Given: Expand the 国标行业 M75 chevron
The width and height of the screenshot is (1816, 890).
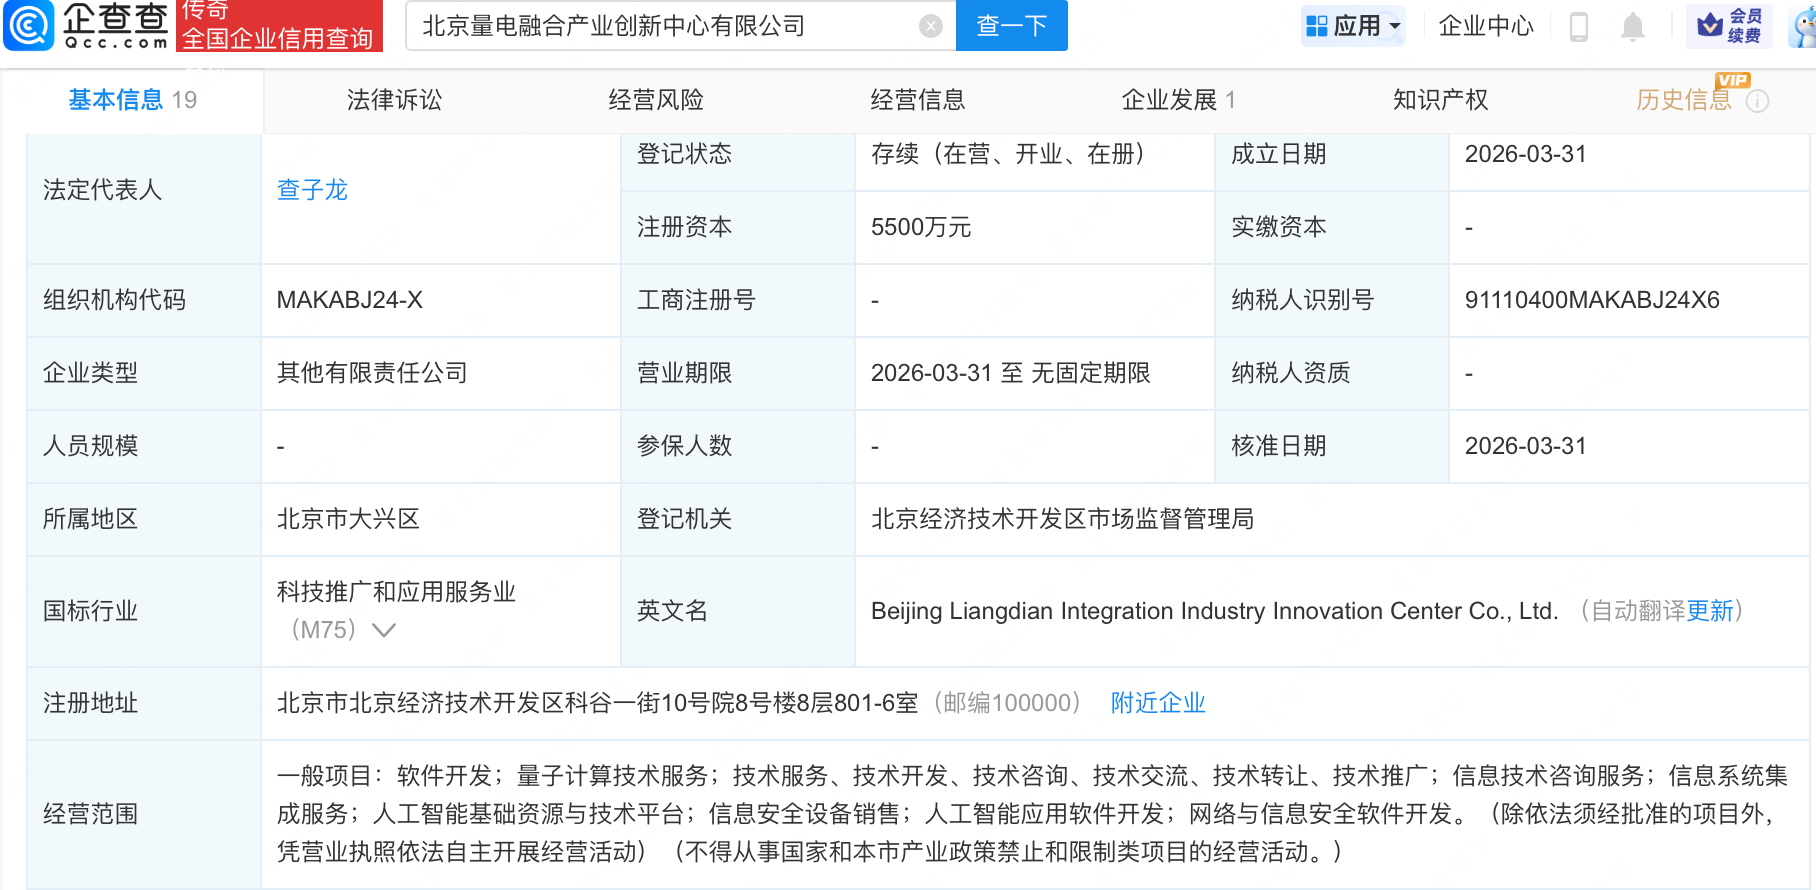Looking at the screenshot, I should tap(384, 630).
